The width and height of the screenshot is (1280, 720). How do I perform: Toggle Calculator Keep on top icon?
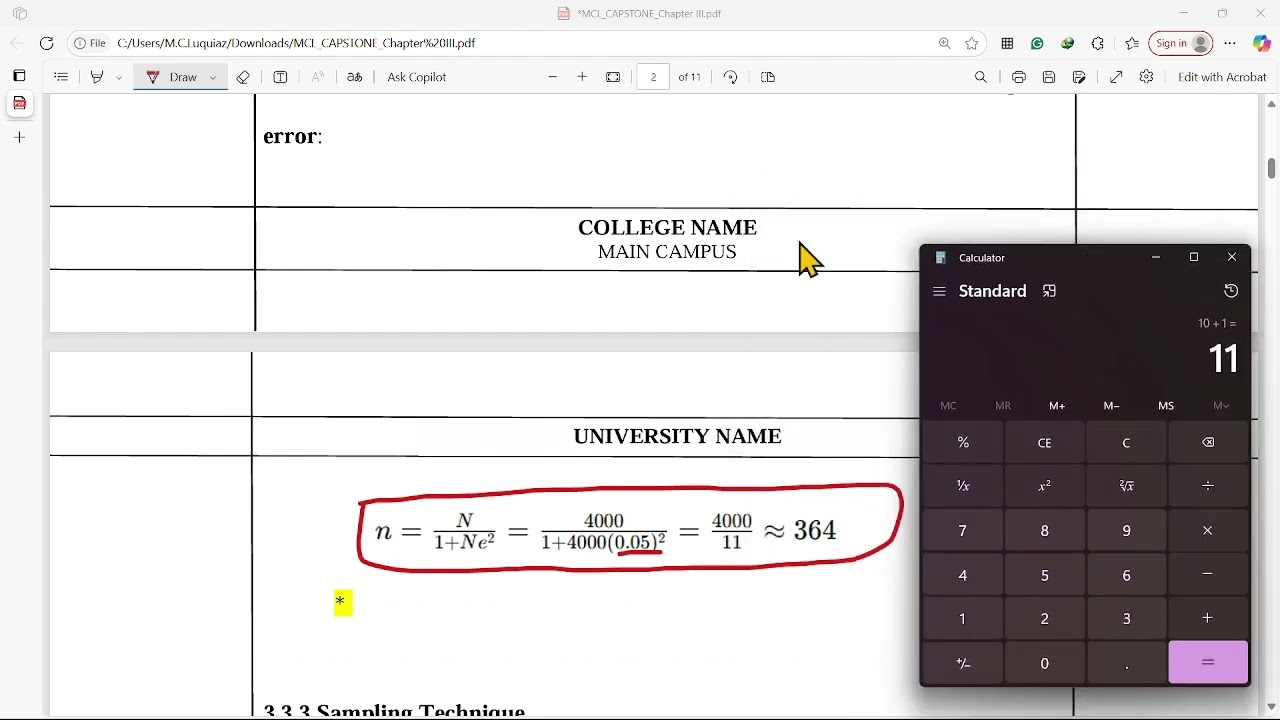[1049, 291]
